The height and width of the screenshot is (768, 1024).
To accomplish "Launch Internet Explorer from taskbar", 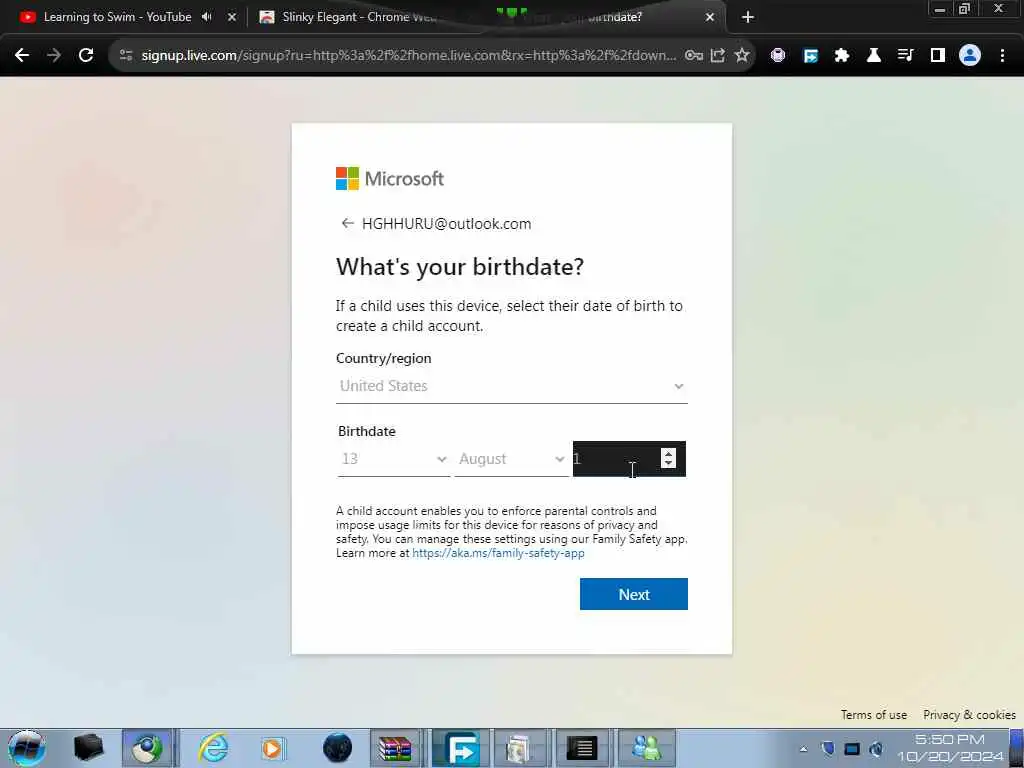I will click(214, 748).
